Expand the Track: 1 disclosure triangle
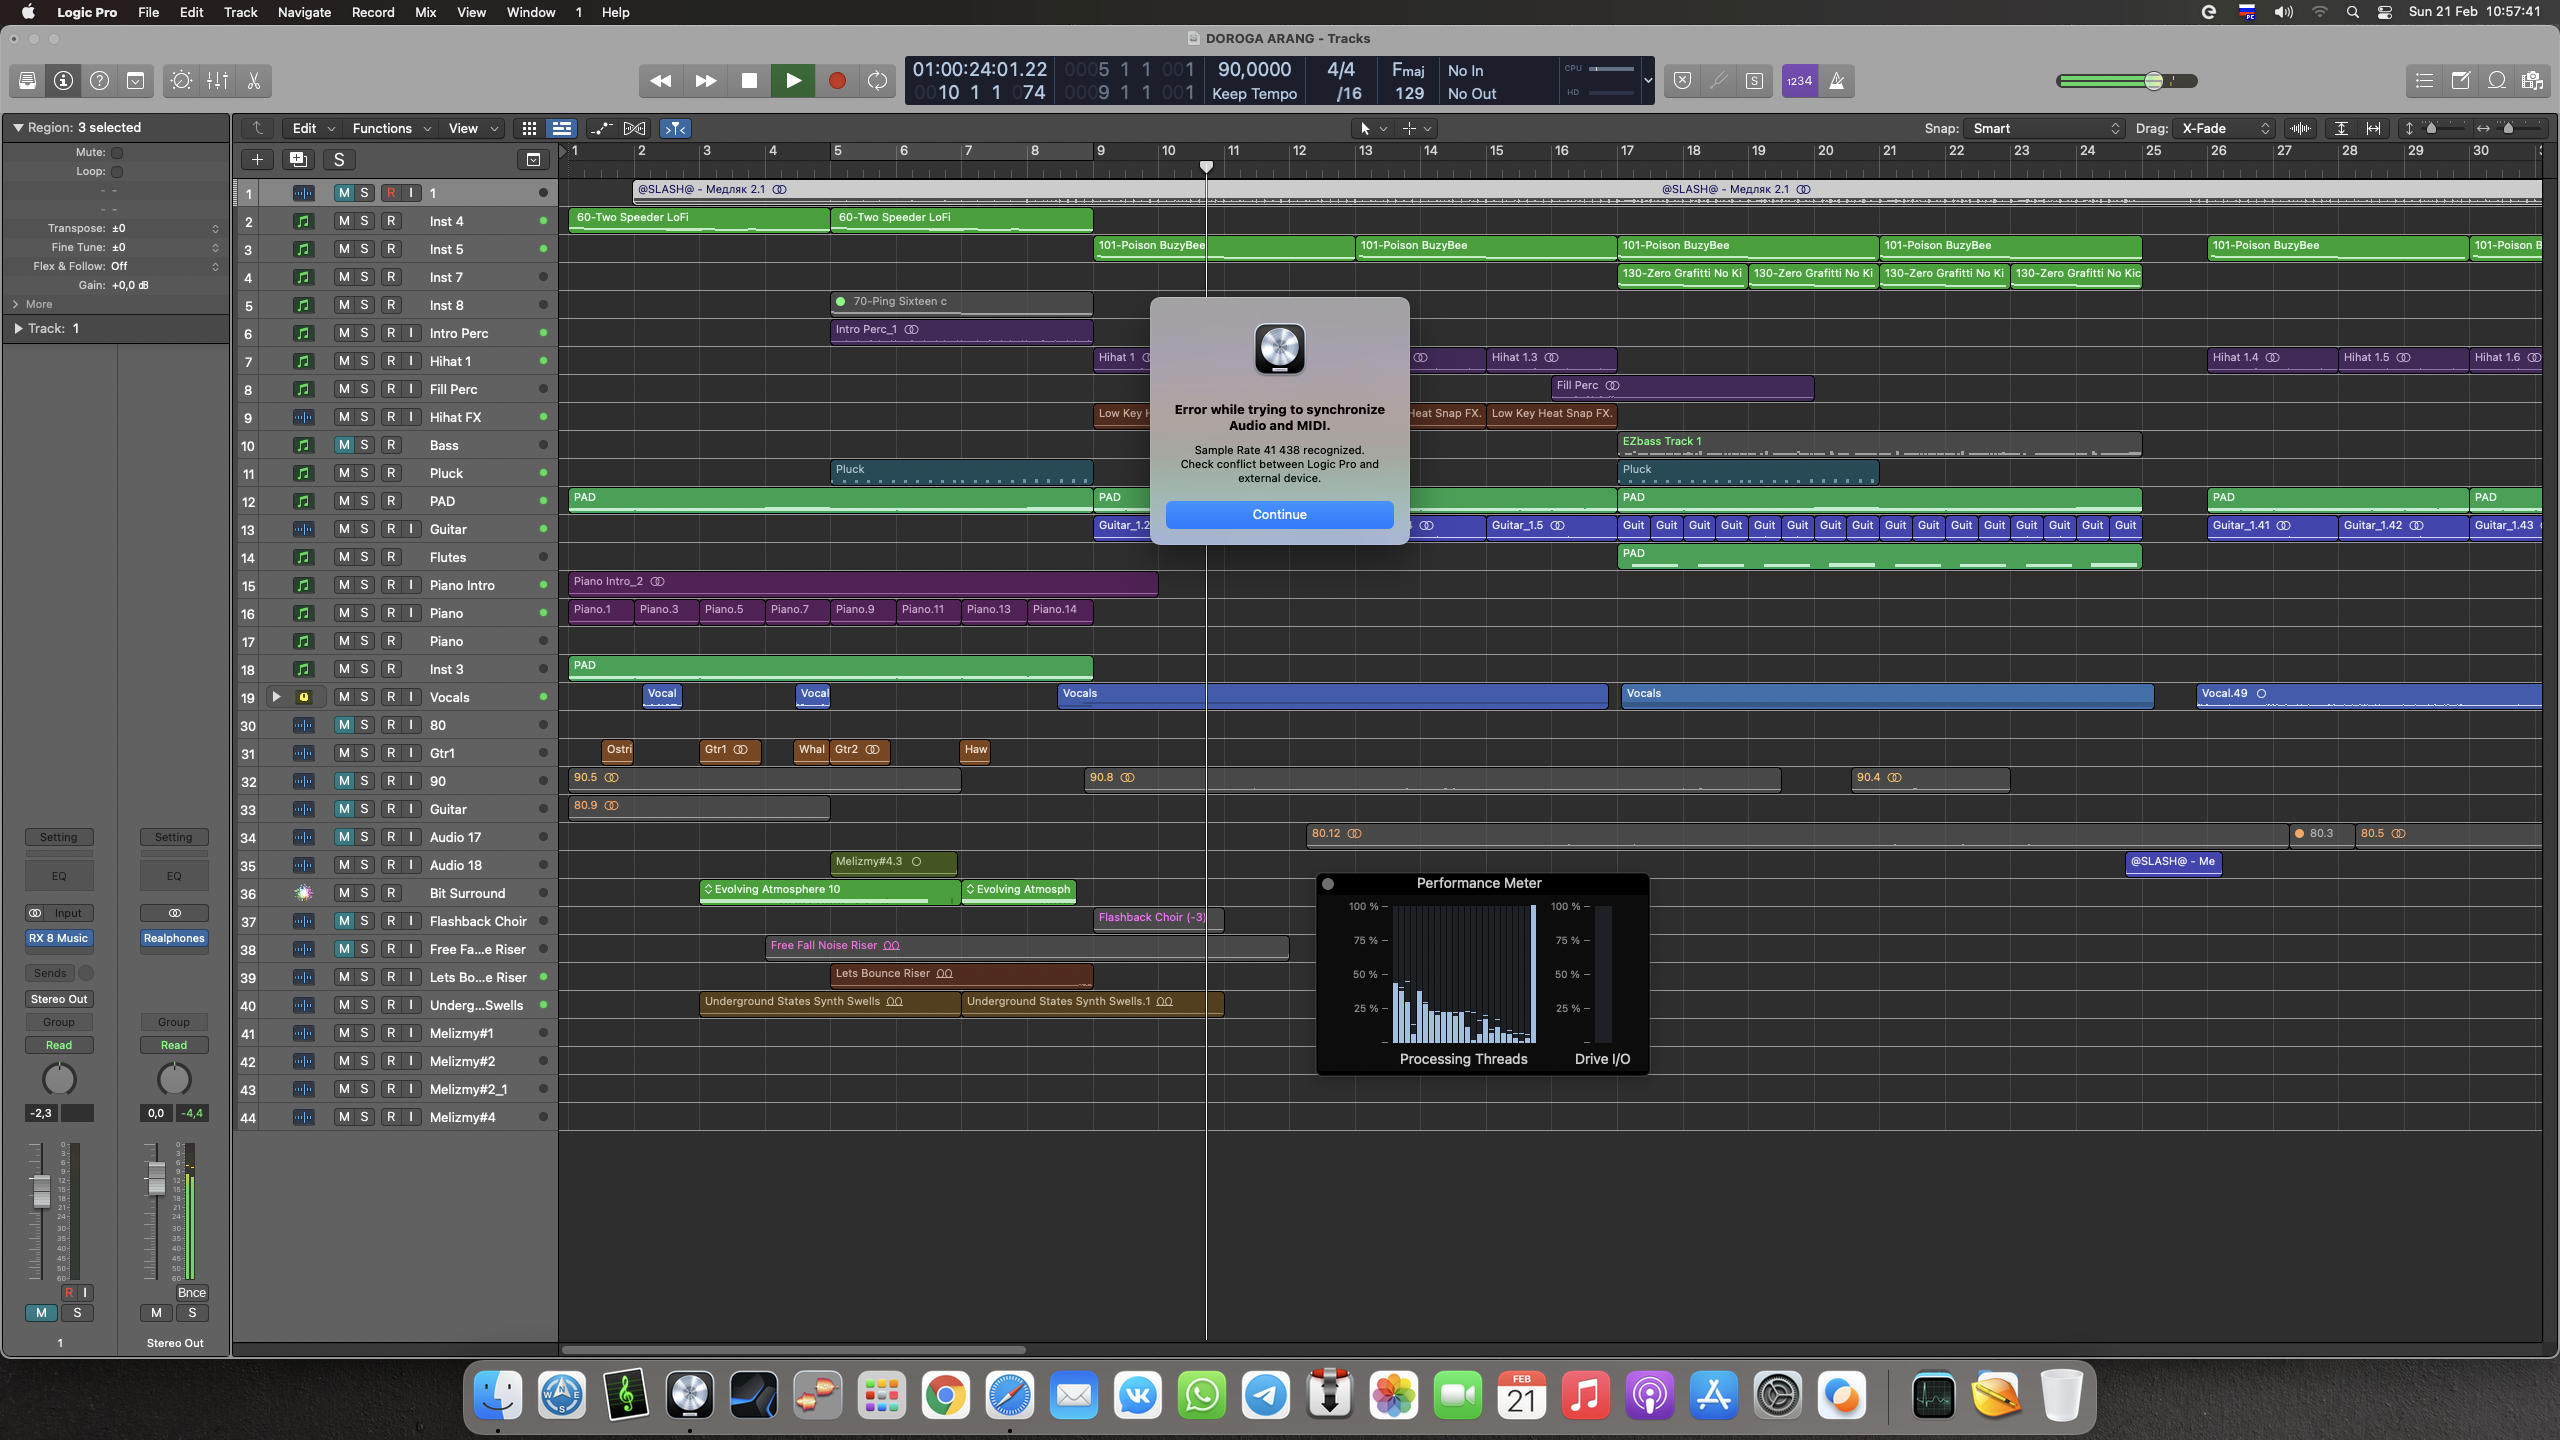This screenshot has width=2560, height=1440. point(18,328)
